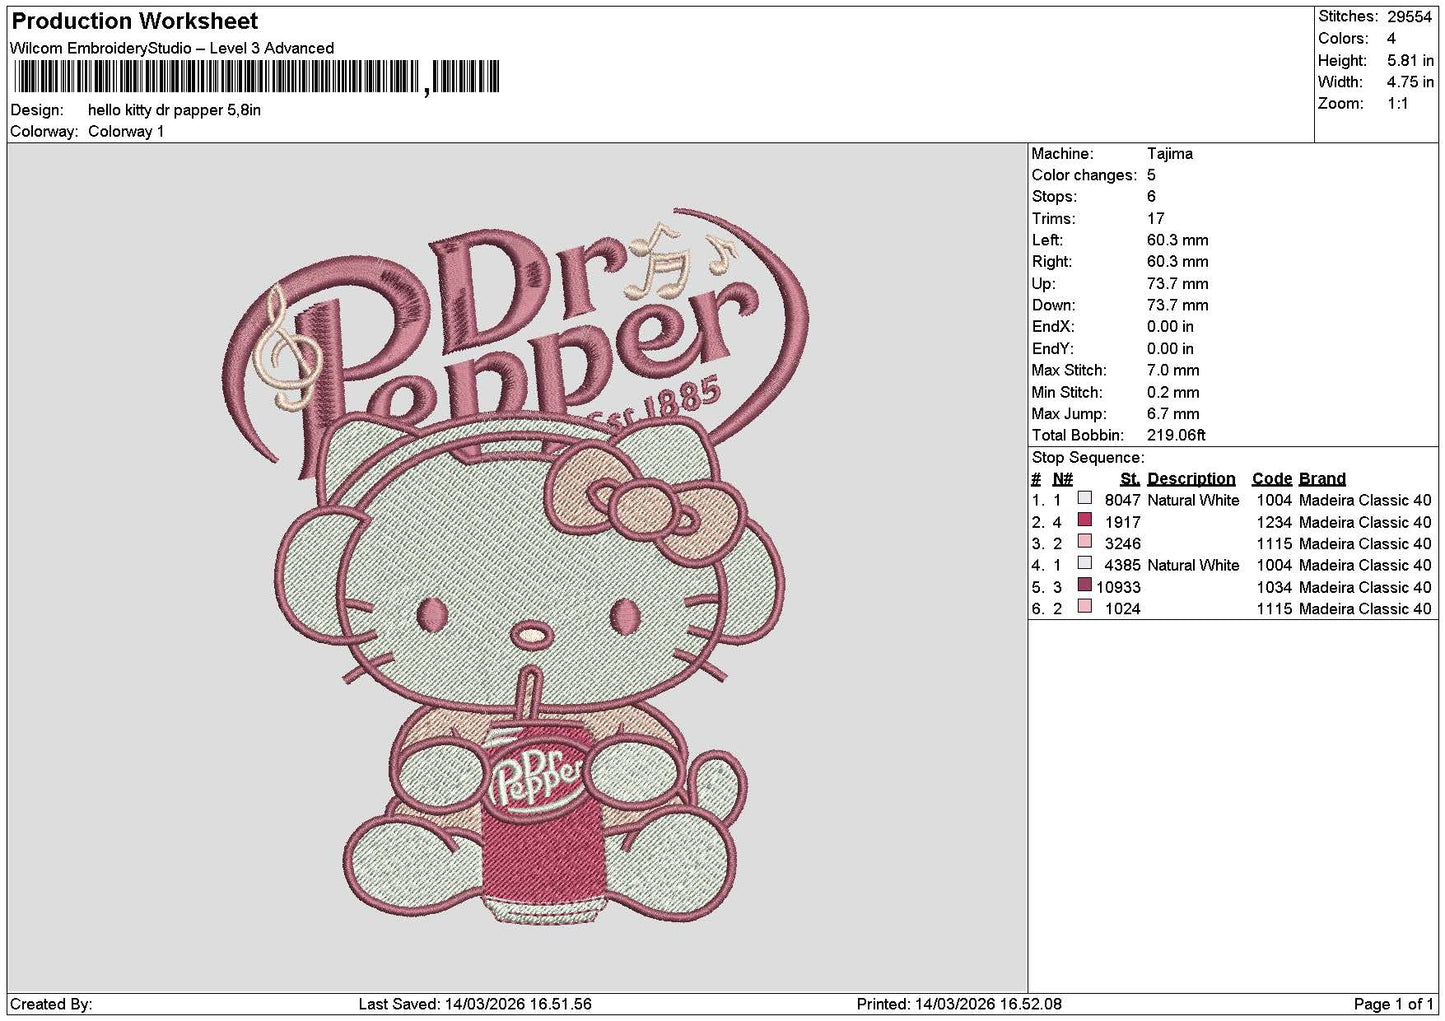Click 'Madeira Classic 40' brand in row 1
This screenshot has width=1445, height=1021.
(x=1365, y=500)
